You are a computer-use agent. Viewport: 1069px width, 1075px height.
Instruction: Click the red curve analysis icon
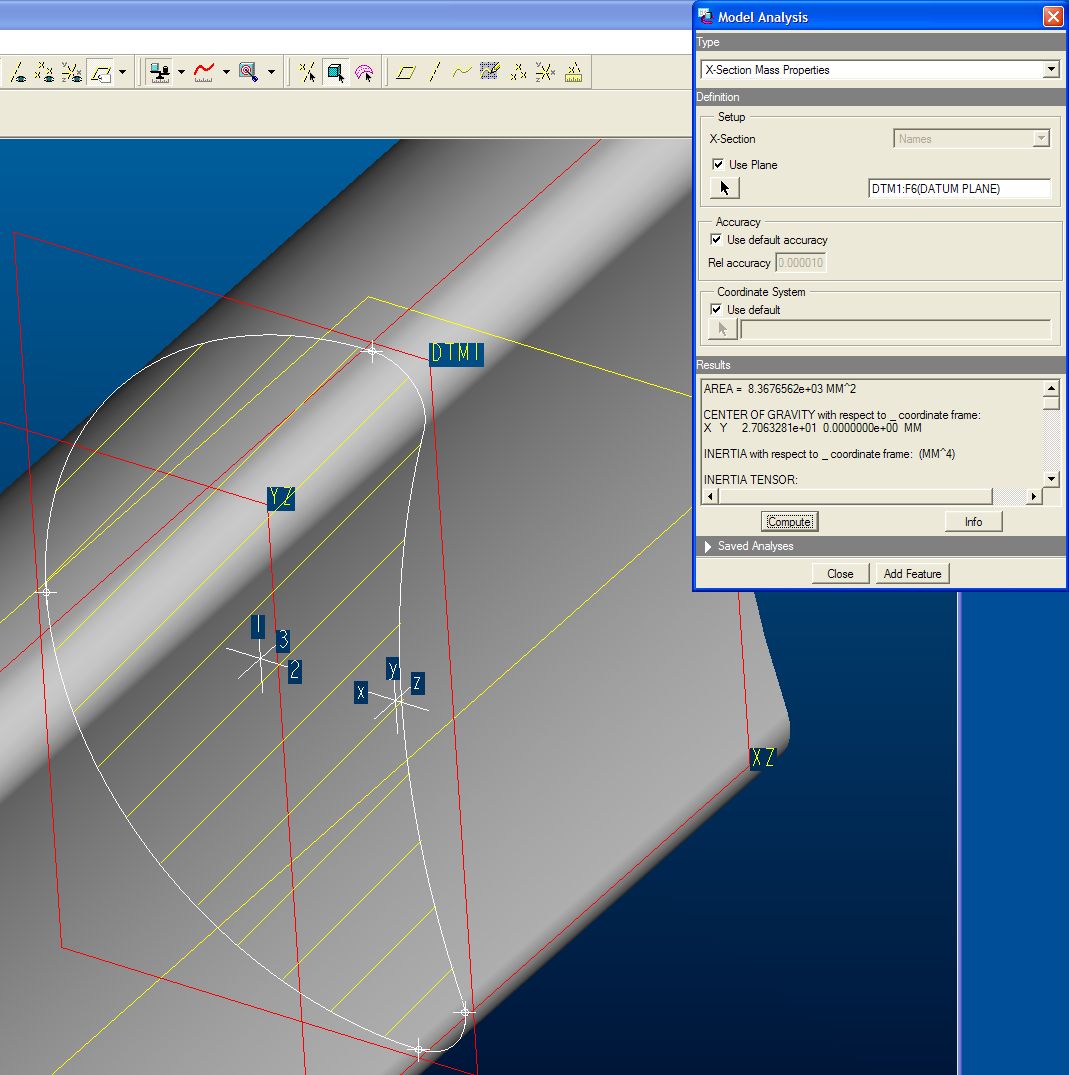(x=204, y=72)
